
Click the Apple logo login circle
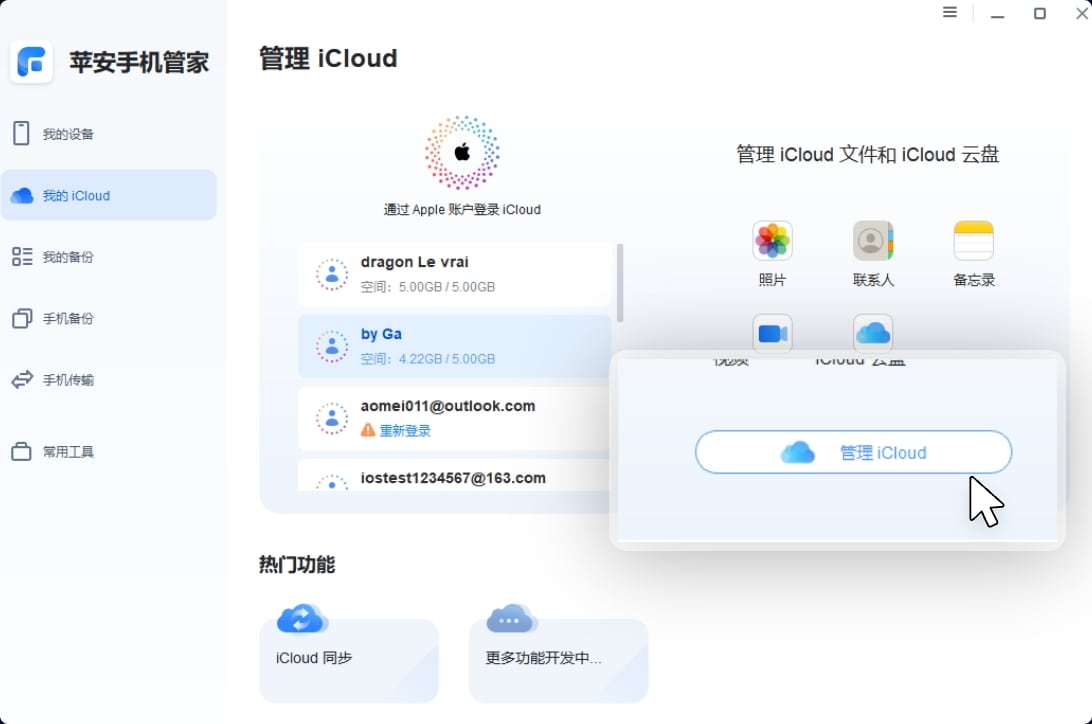(462, 153)
